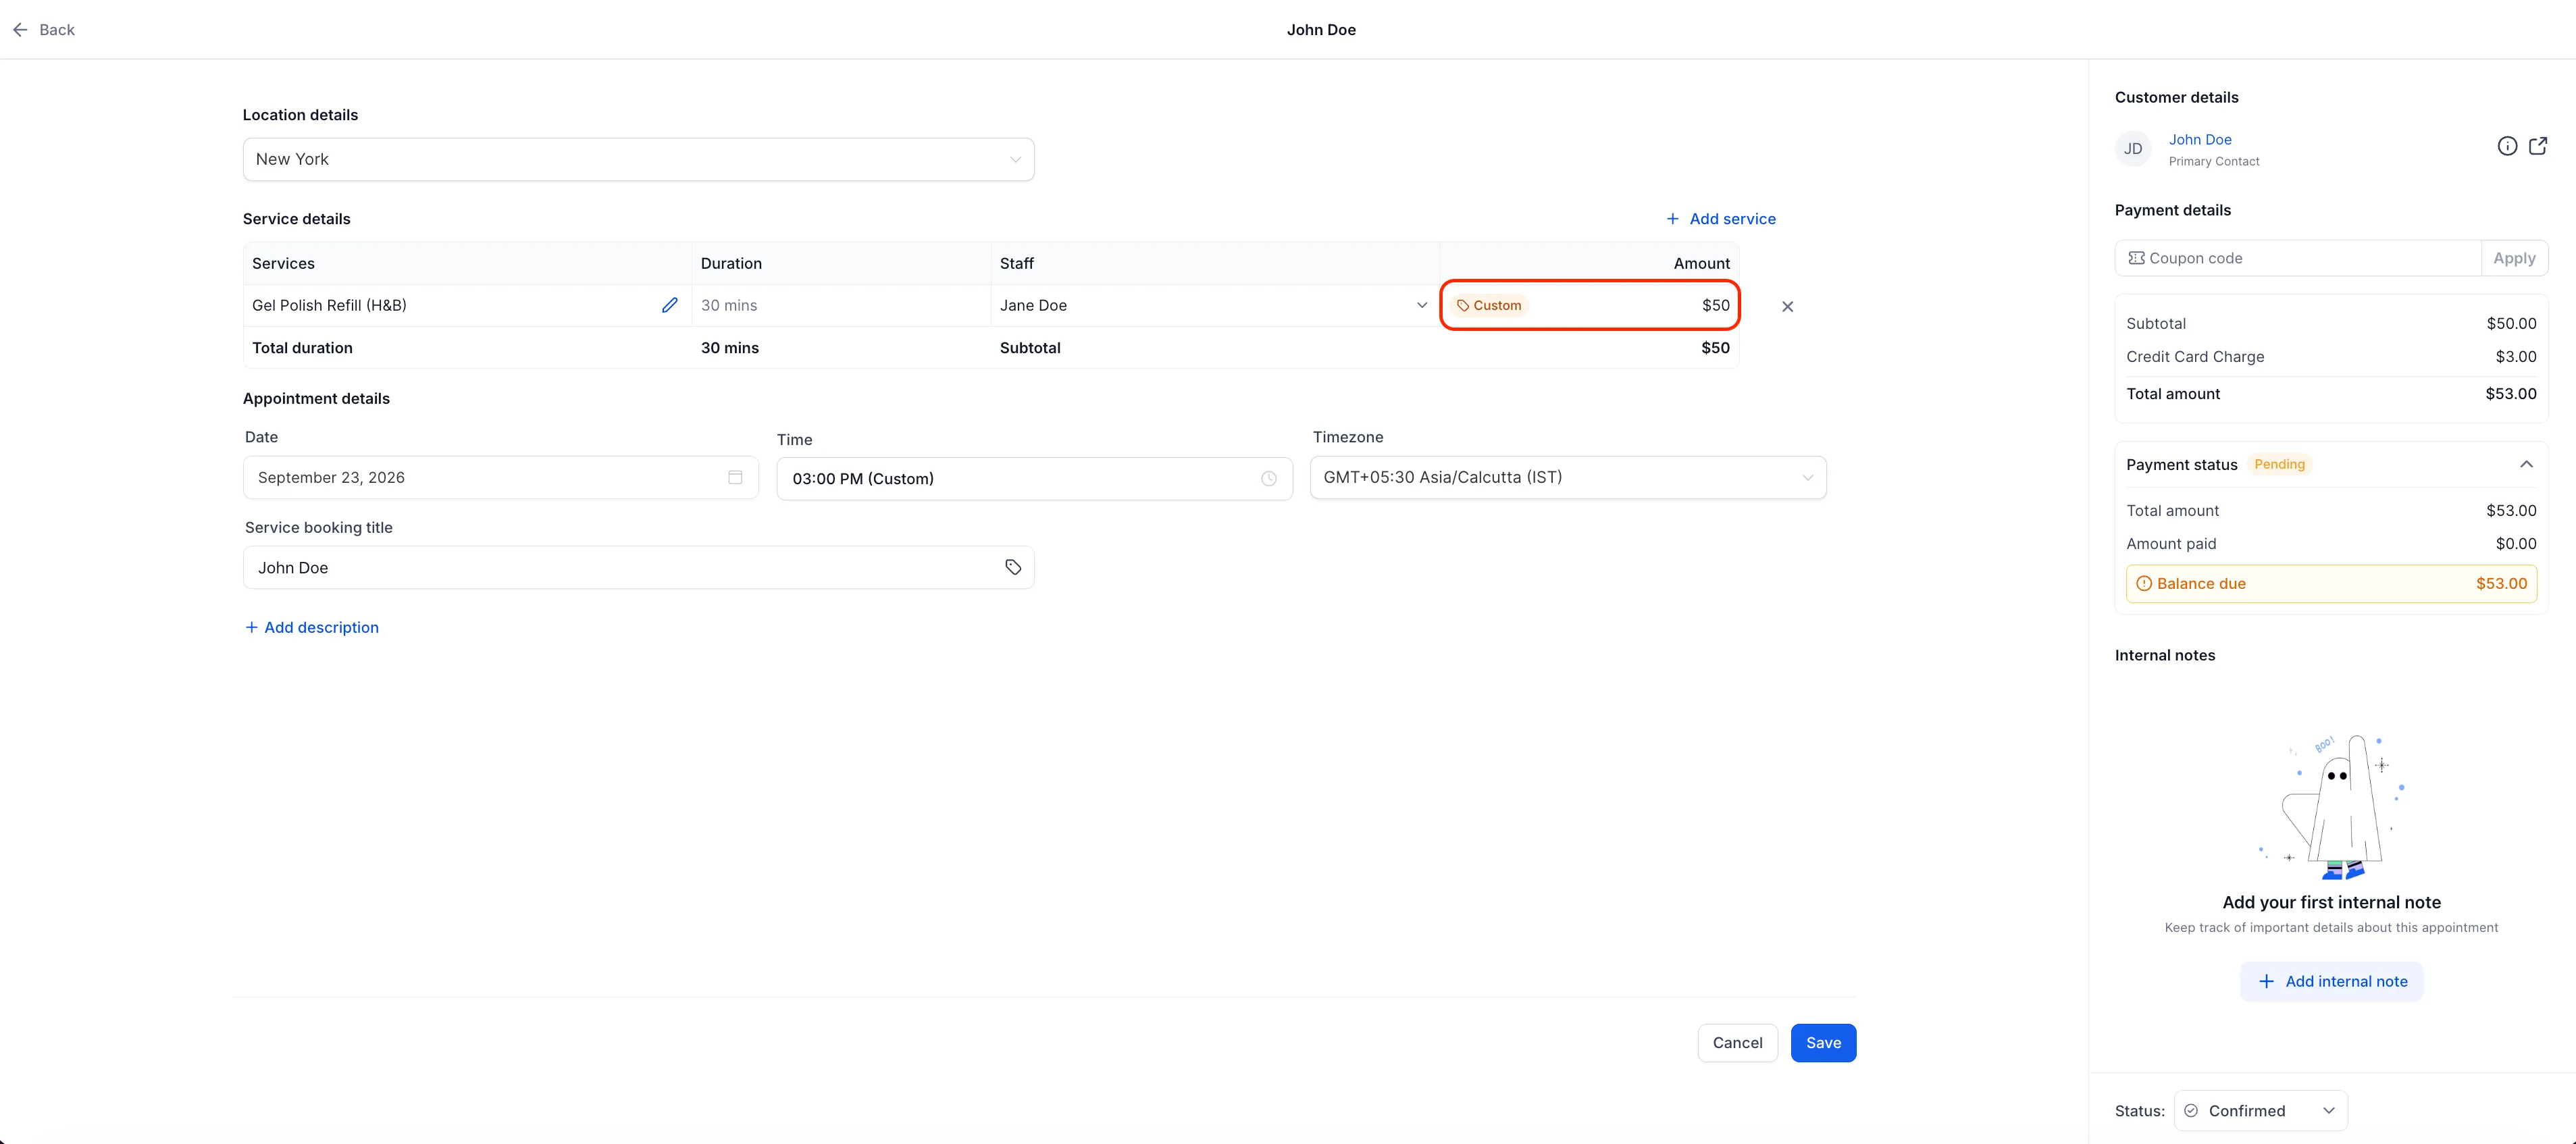2576x1144 pixels.
Task: Click tag icon in booking title field
Action: point(1013,567)
